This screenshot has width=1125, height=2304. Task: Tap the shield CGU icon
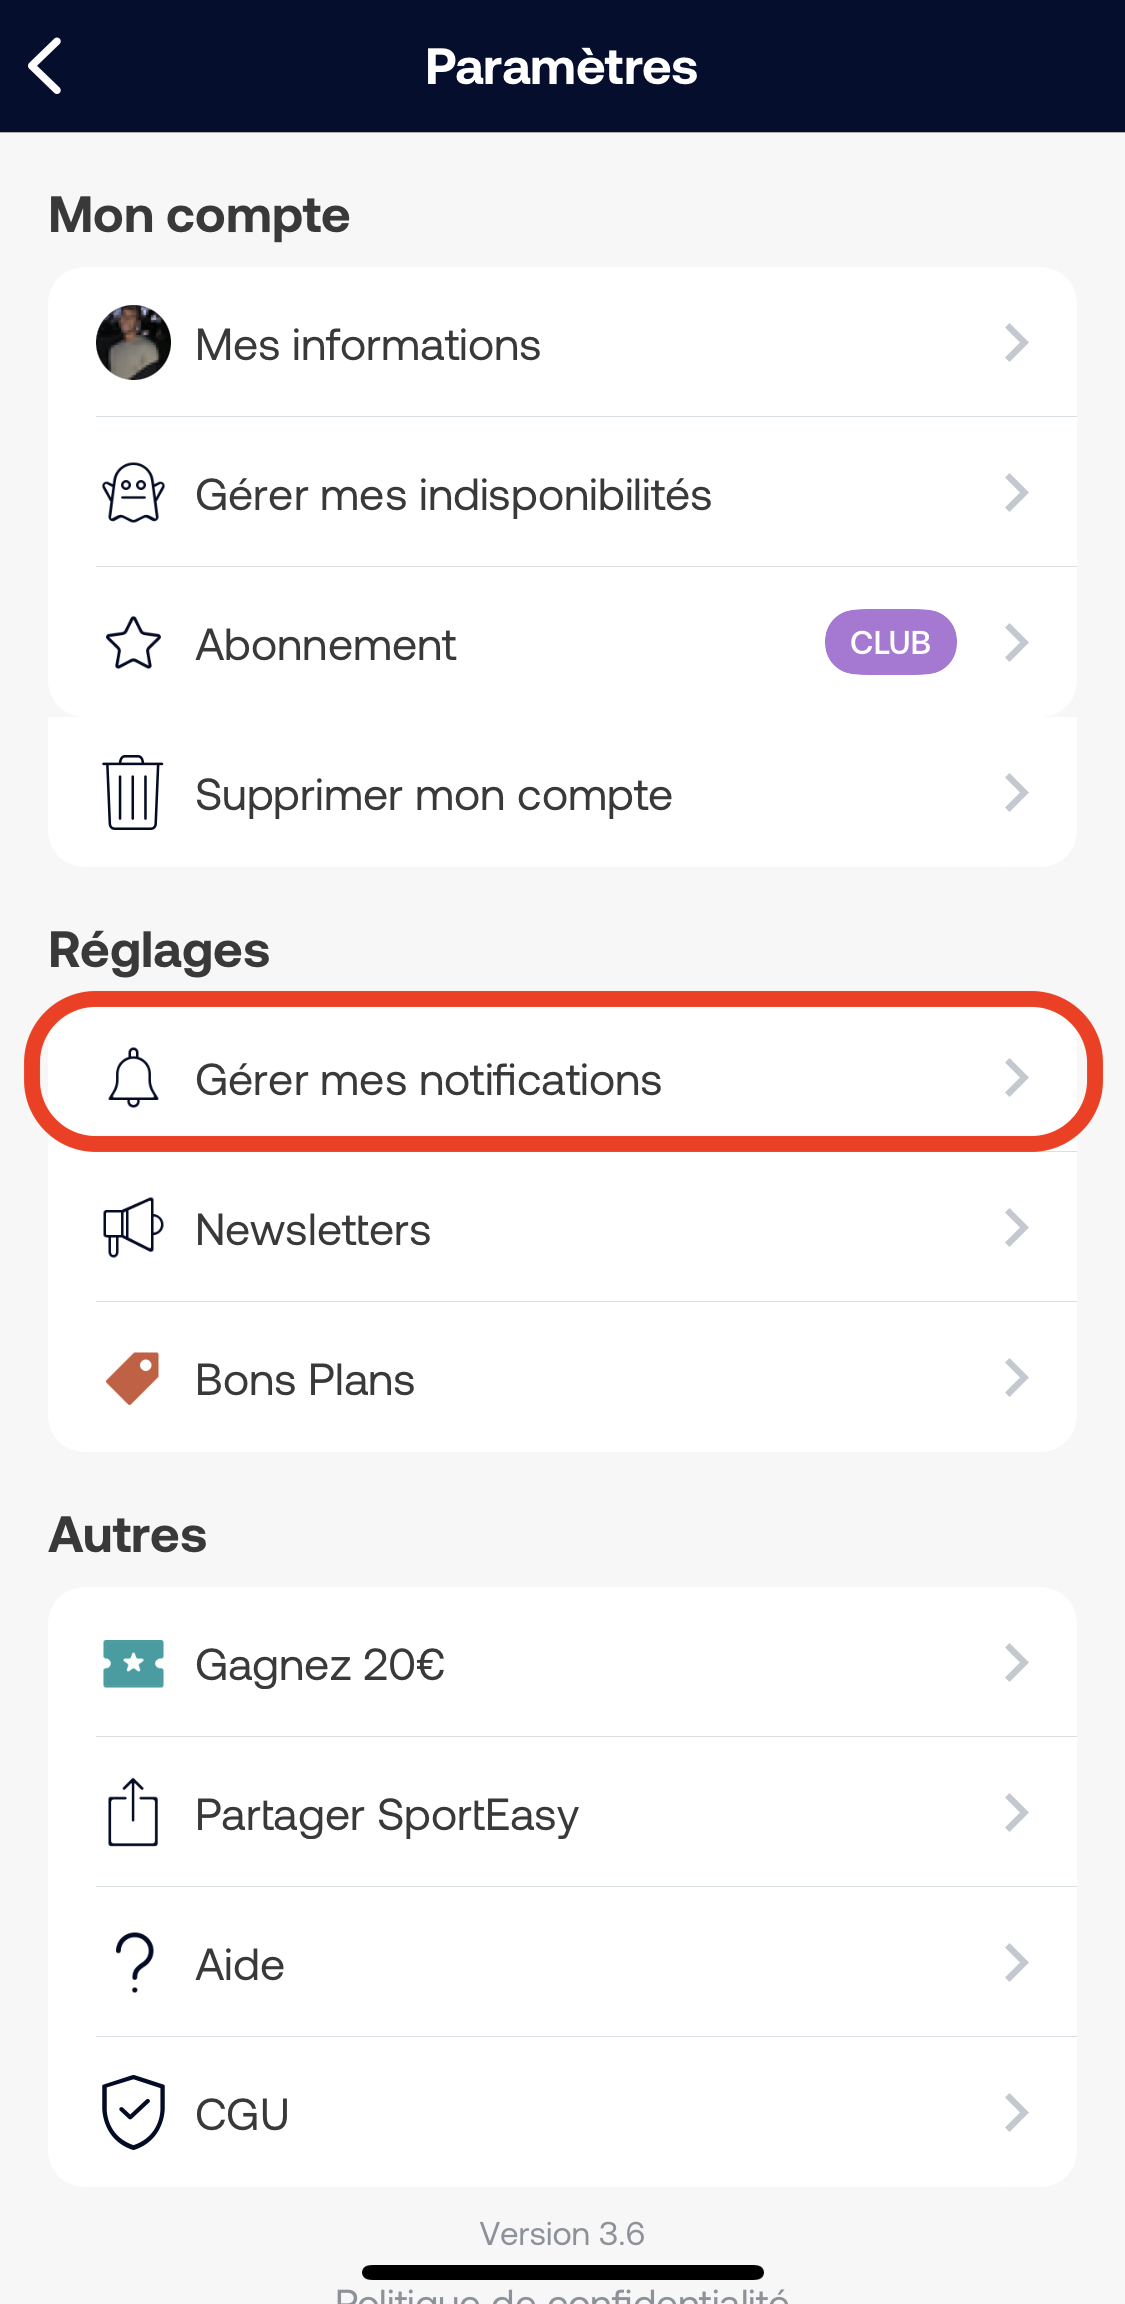point(133,2112)
